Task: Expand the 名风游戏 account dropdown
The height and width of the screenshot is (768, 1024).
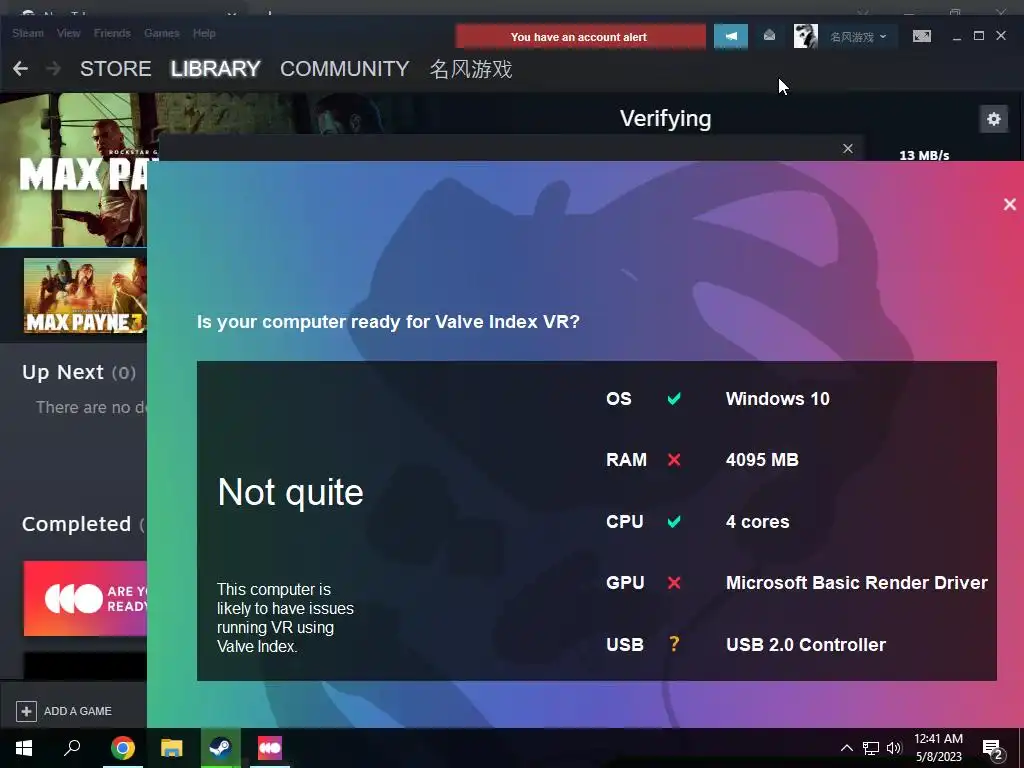Action: pyautogui.click(x=858, y=37)
